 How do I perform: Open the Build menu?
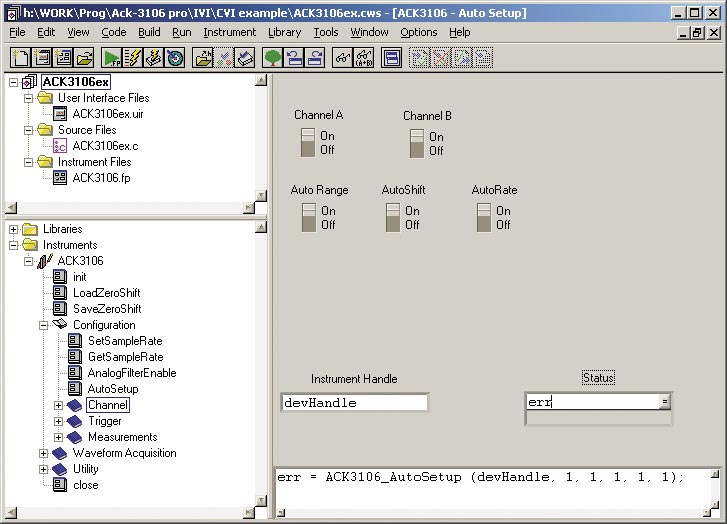(149, 32)
